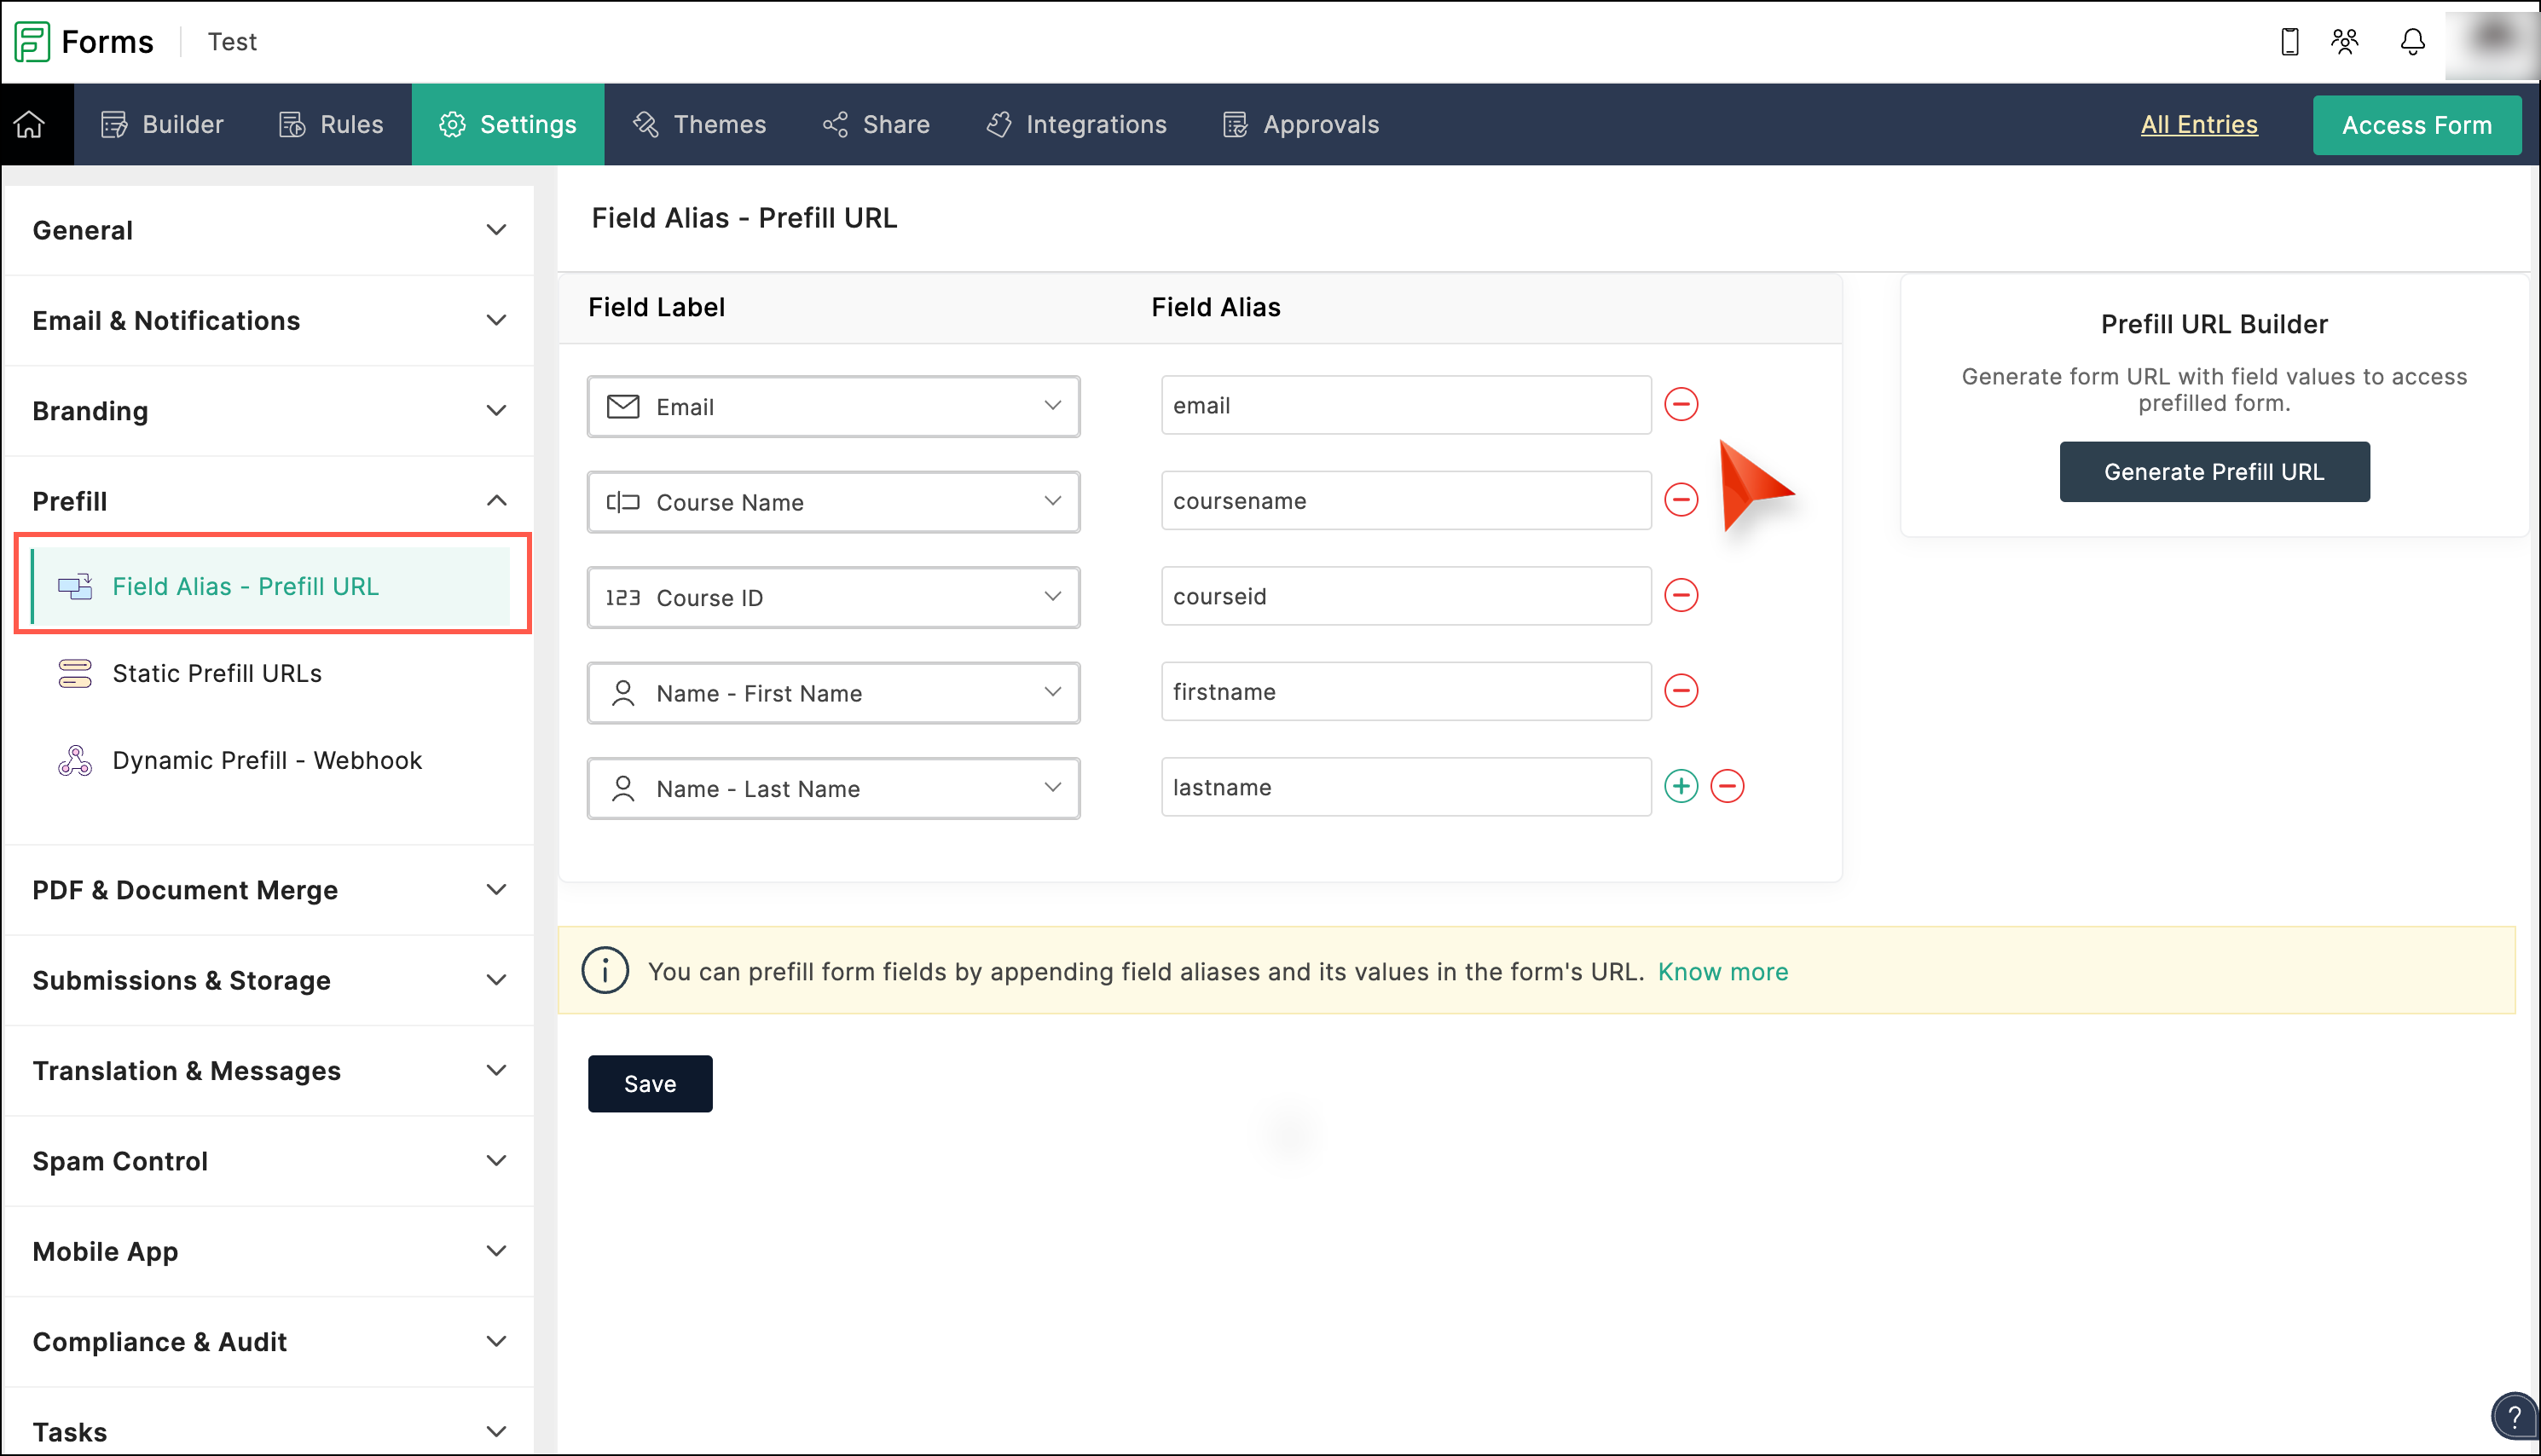
Task: Add a new field alias row
Action: (x=1681, y=787)
